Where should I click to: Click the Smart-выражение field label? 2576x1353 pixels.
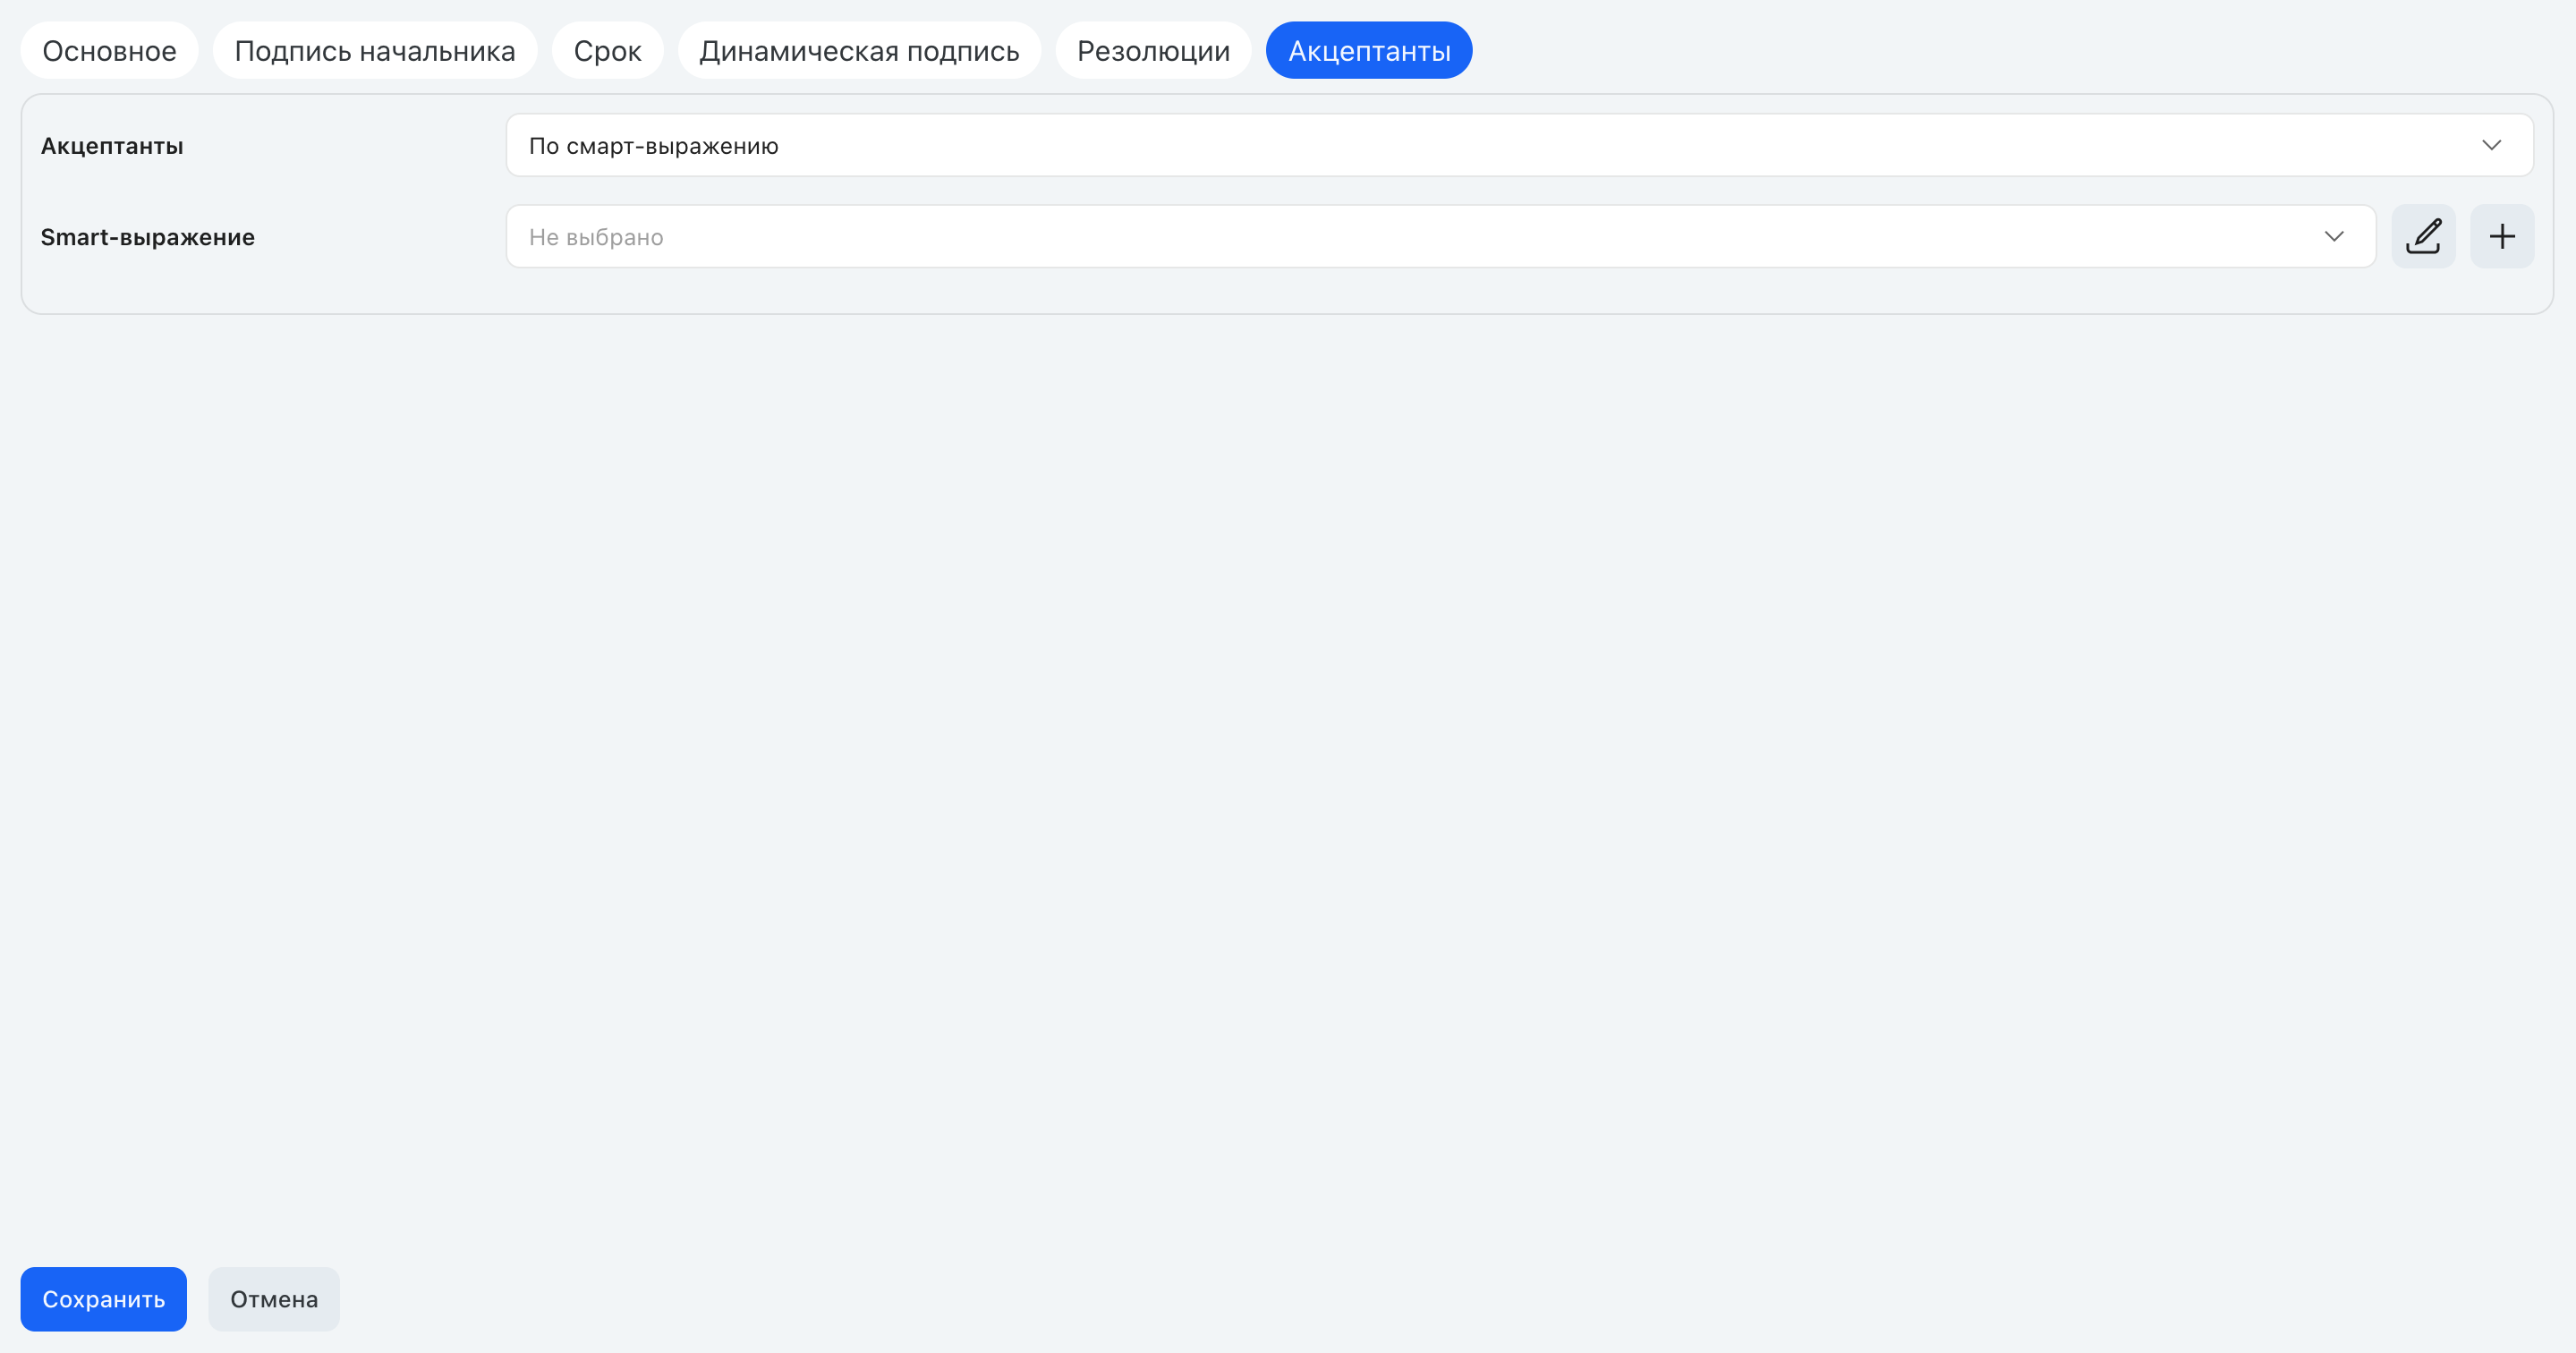click(148, 237)
